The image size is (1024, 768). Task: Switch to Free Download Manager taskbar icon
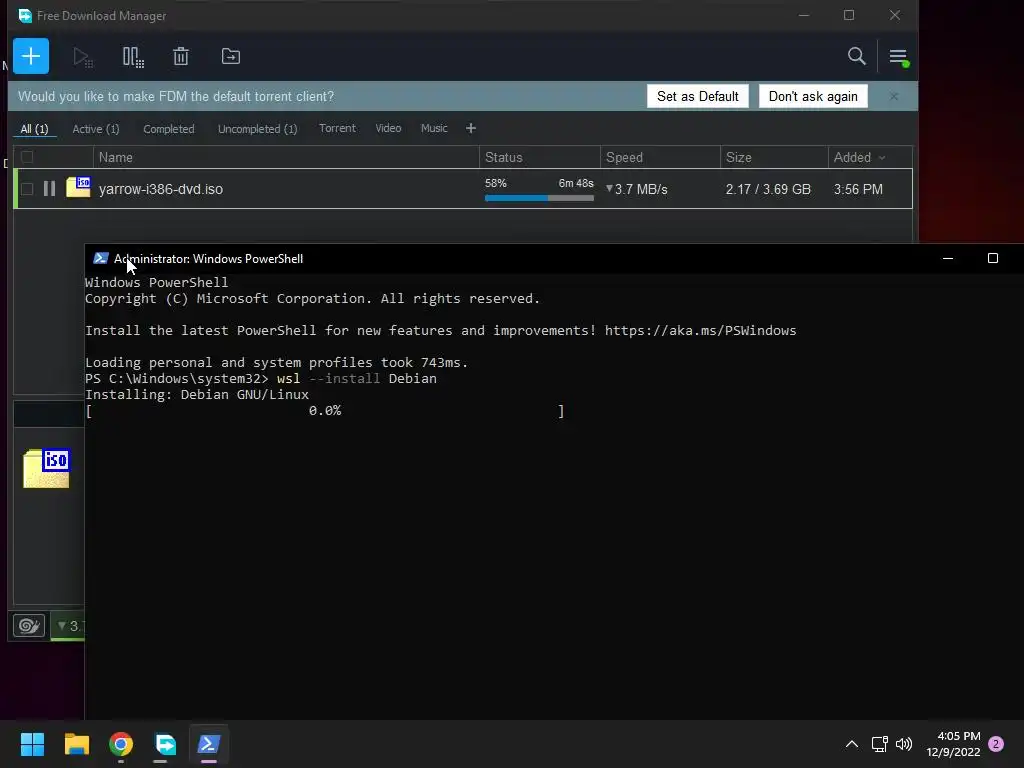[x=165, y=744]
